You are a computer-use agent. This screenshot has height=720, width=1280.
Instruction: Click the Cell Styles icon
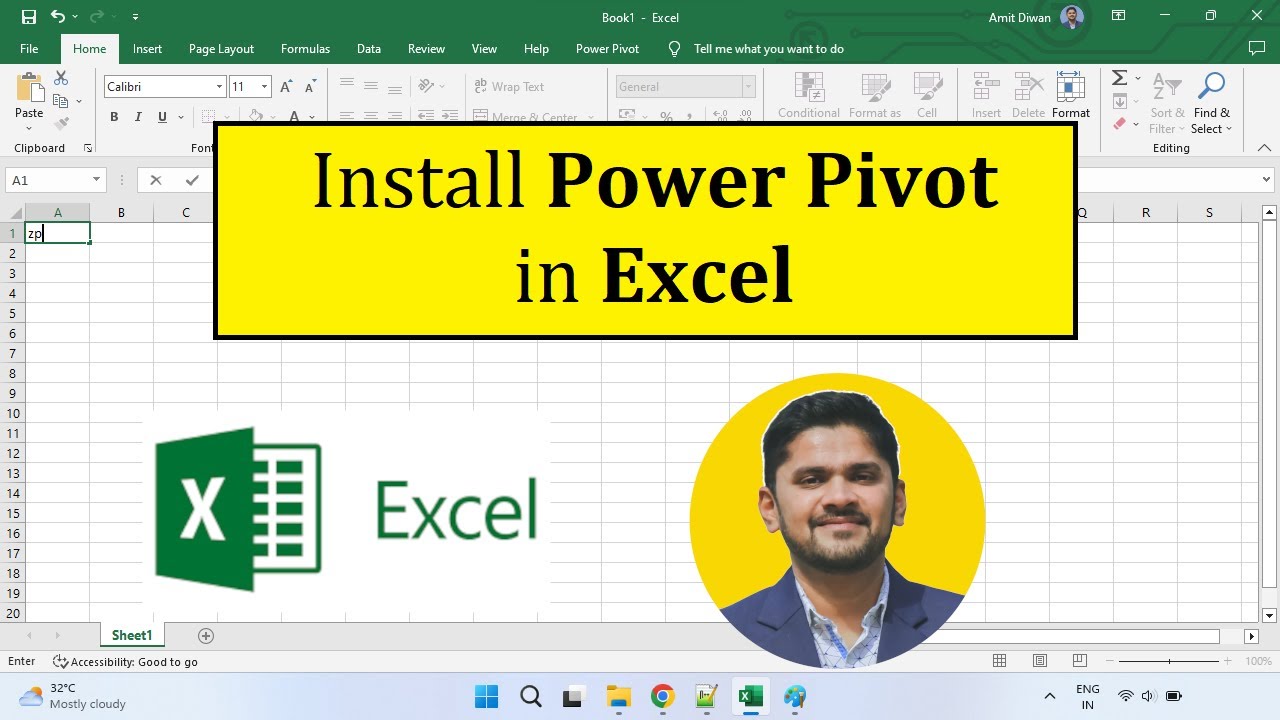(x=927, y=88)
